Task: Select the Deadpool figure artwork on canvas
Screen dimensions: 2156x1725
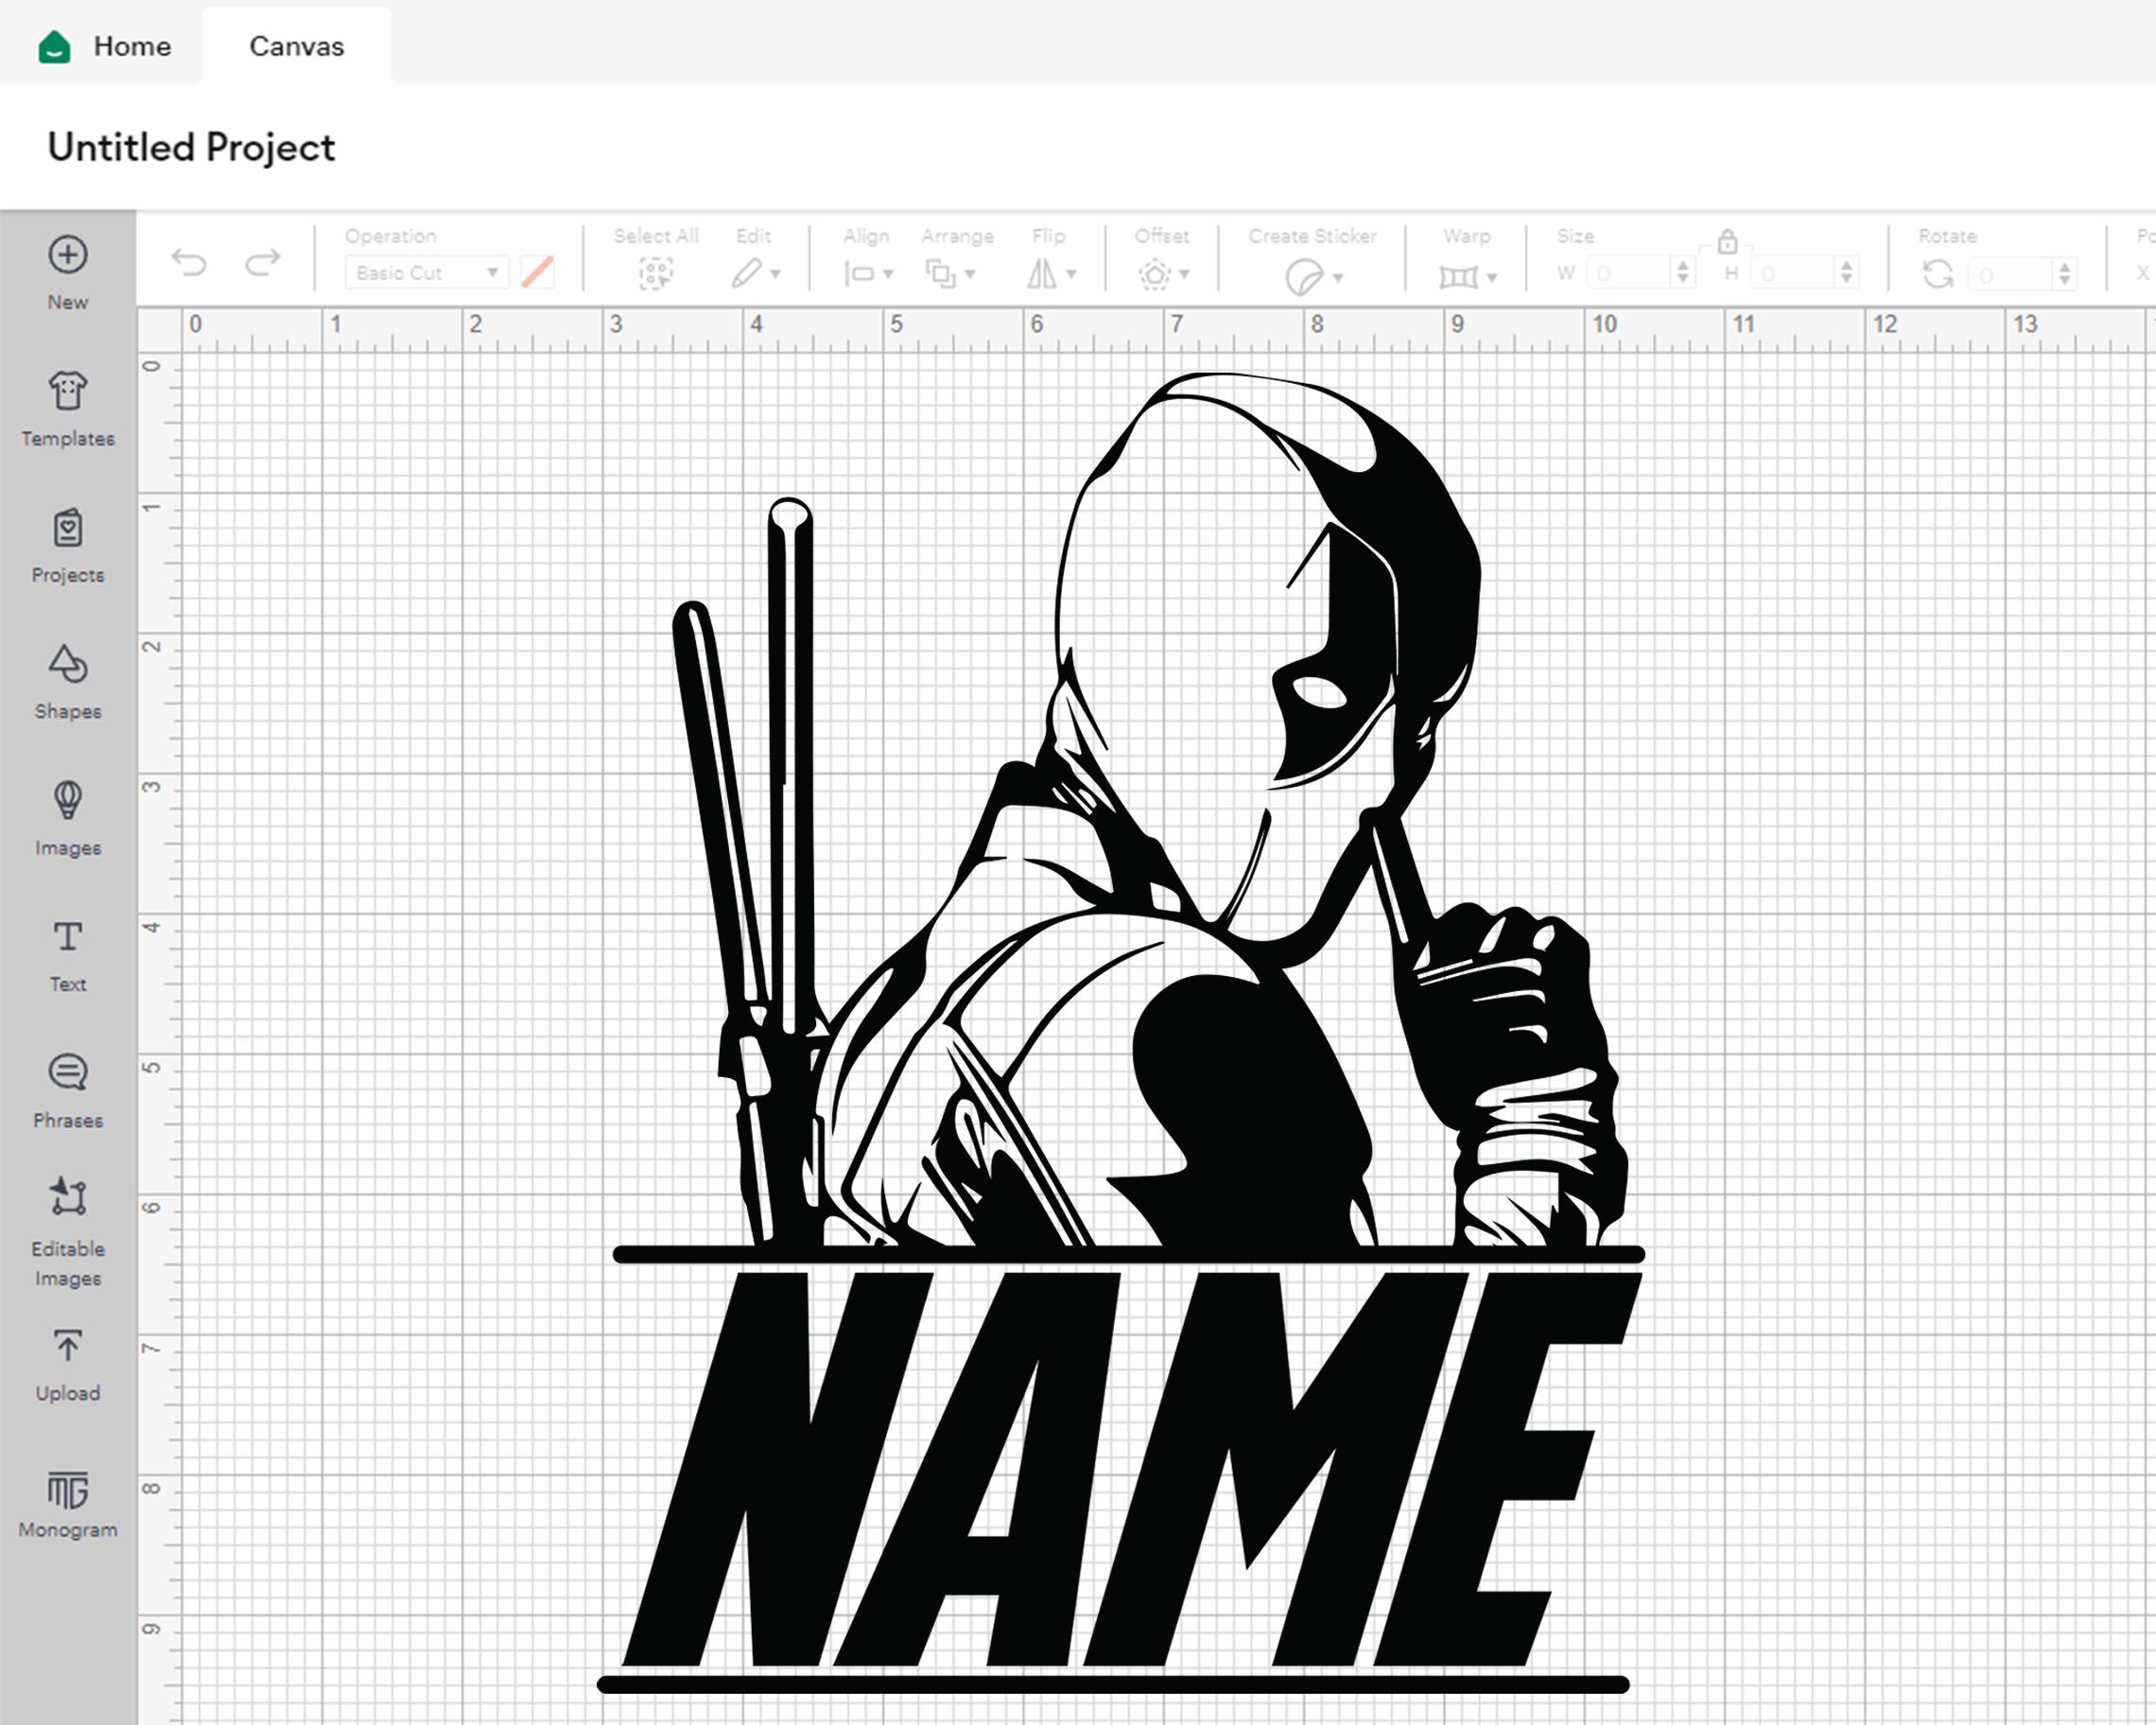Action: coord(1150,810)
